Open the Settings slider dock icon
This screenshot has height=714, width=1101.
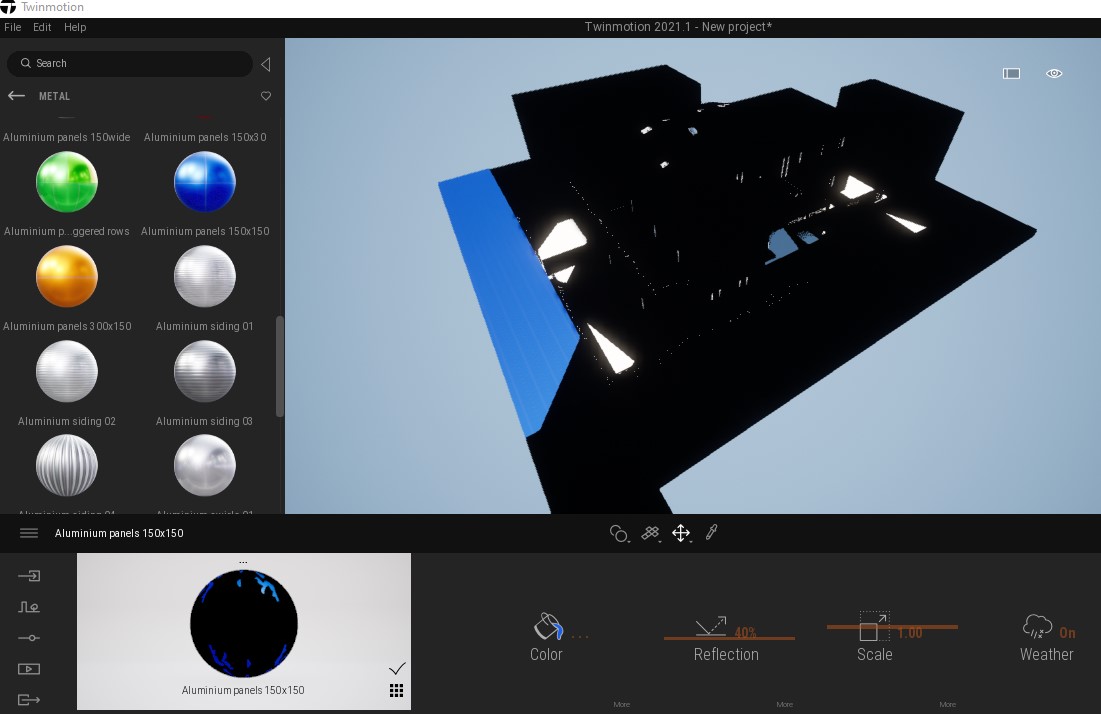[x=29, y=638]
